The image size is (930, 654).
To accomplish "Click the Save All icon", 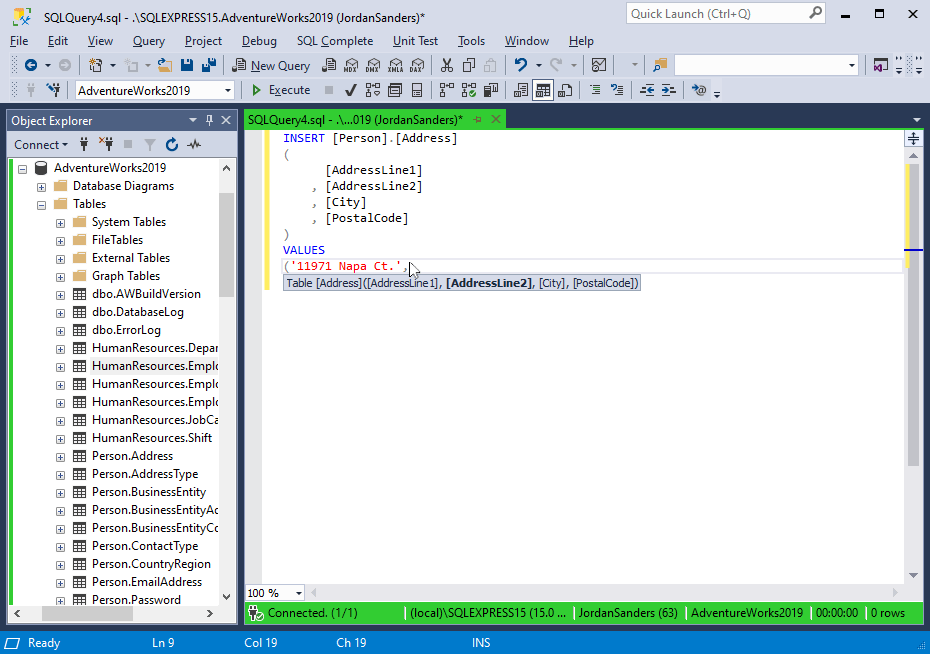I will 209,65.
